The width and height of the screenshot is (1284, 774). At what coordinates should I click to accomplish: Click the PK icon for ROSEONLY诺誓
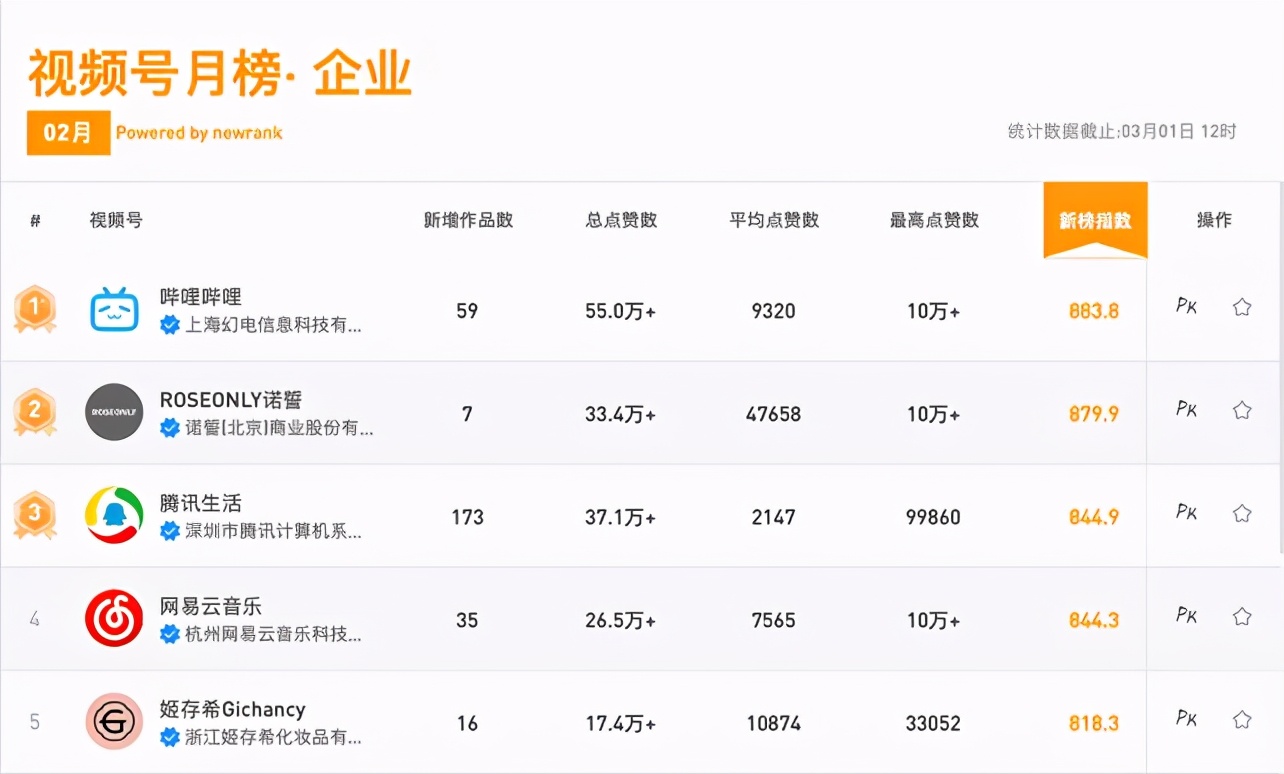(1186, 409)
